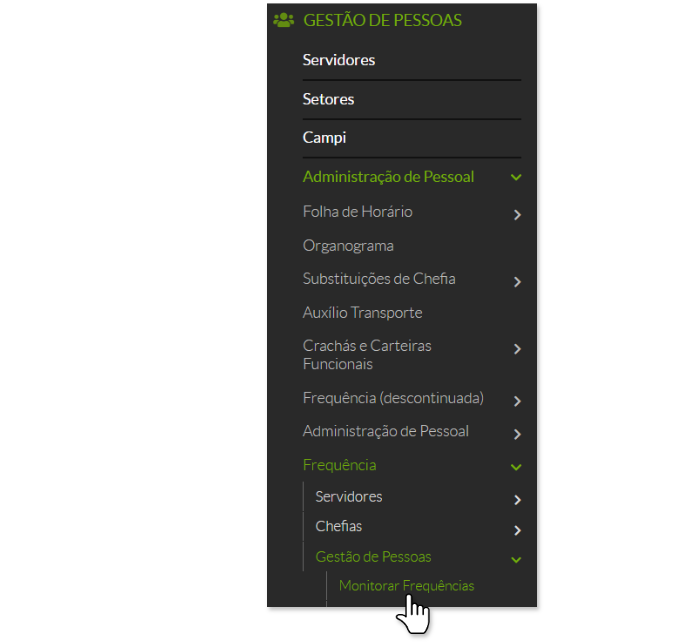Open the Organograma link
Viewport: 685px width, 642px height.
(x=348, y=246)
